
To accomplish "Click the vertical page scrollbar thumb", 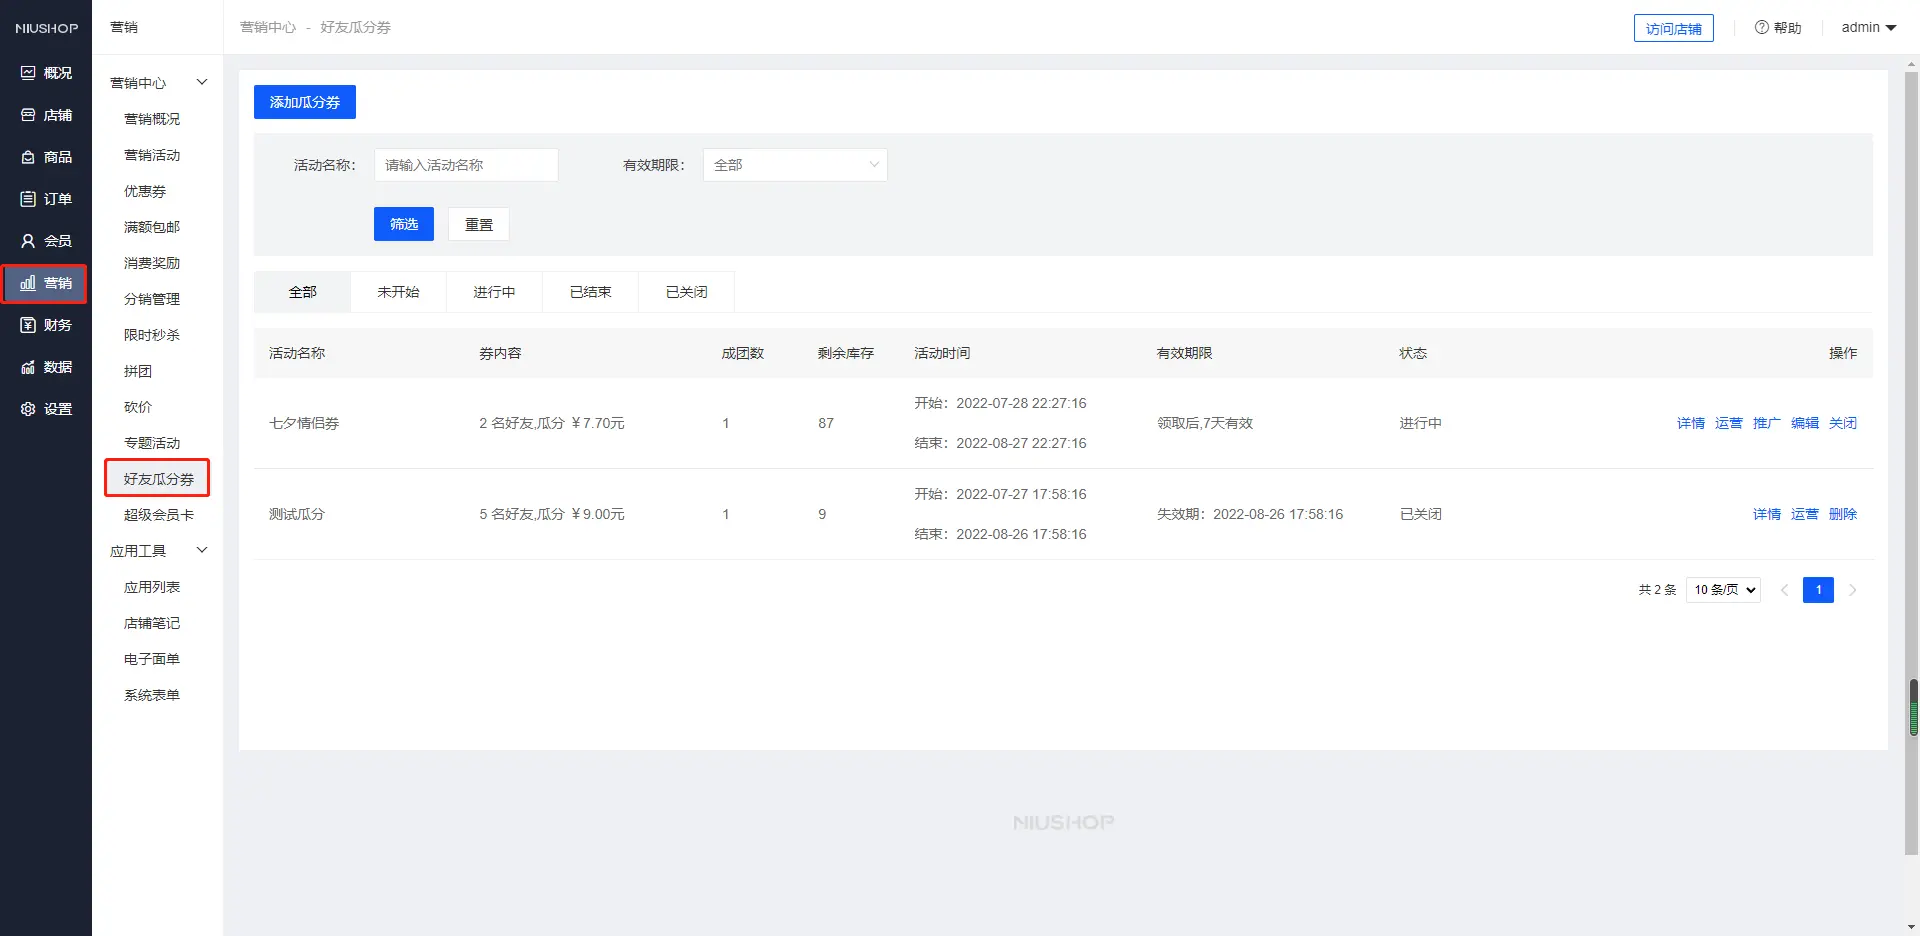I will 1913,707.
